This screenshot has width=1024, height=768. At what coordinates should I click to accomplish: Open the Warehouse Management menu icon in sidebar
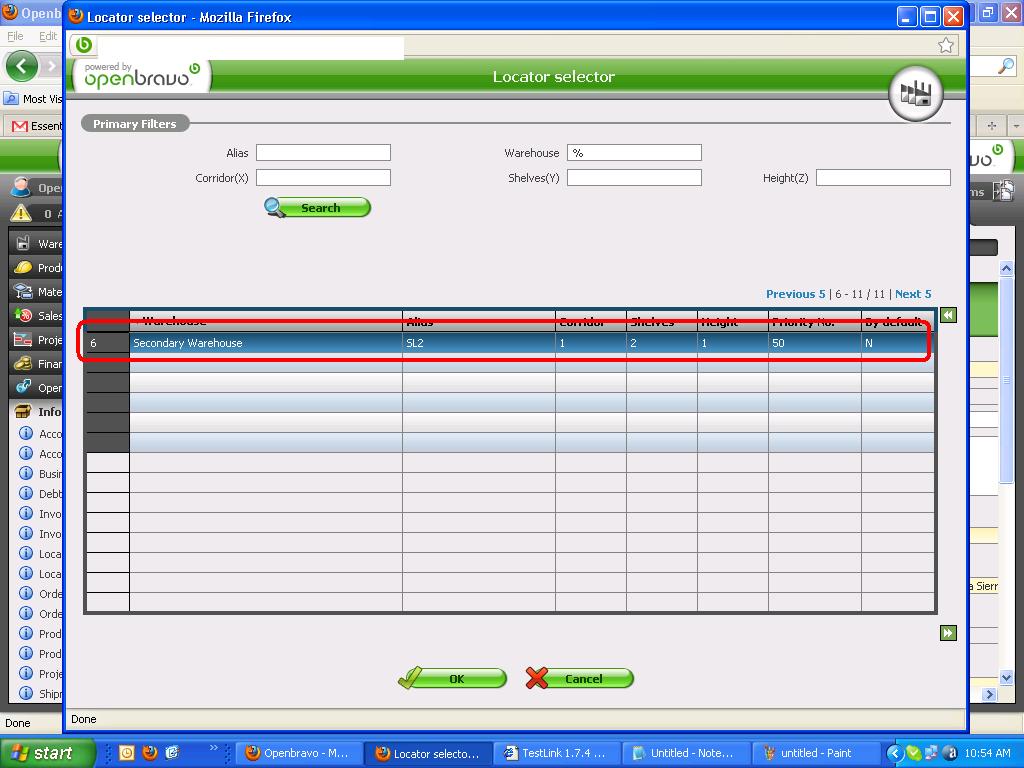tap(23, 243)
